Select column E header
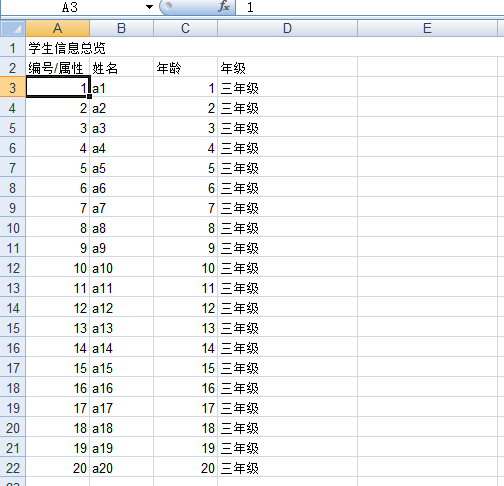The image size is (504, 486). pos(428,28)
